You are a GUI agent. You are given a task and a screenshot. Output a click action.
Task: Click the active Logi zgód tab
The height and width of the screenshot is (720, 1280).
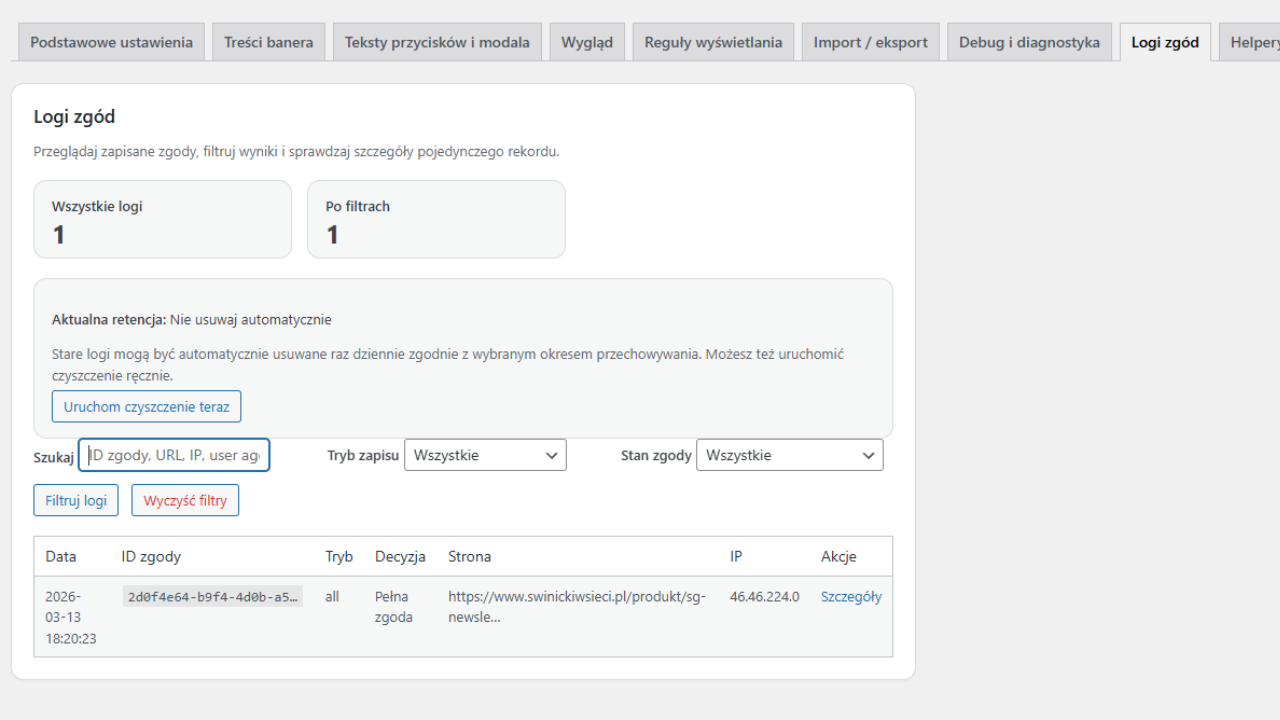tap(1165, 42)
